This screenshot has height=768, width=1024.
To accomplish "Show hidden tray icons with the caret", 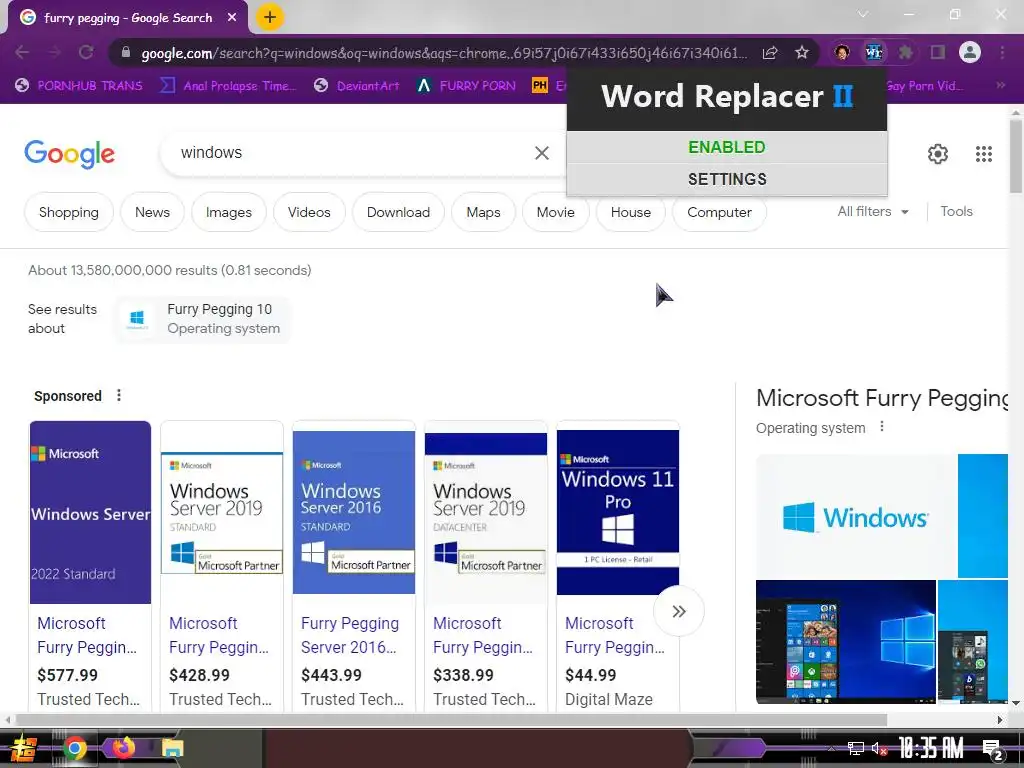I will pyautogui.click(x=831, y=748).
